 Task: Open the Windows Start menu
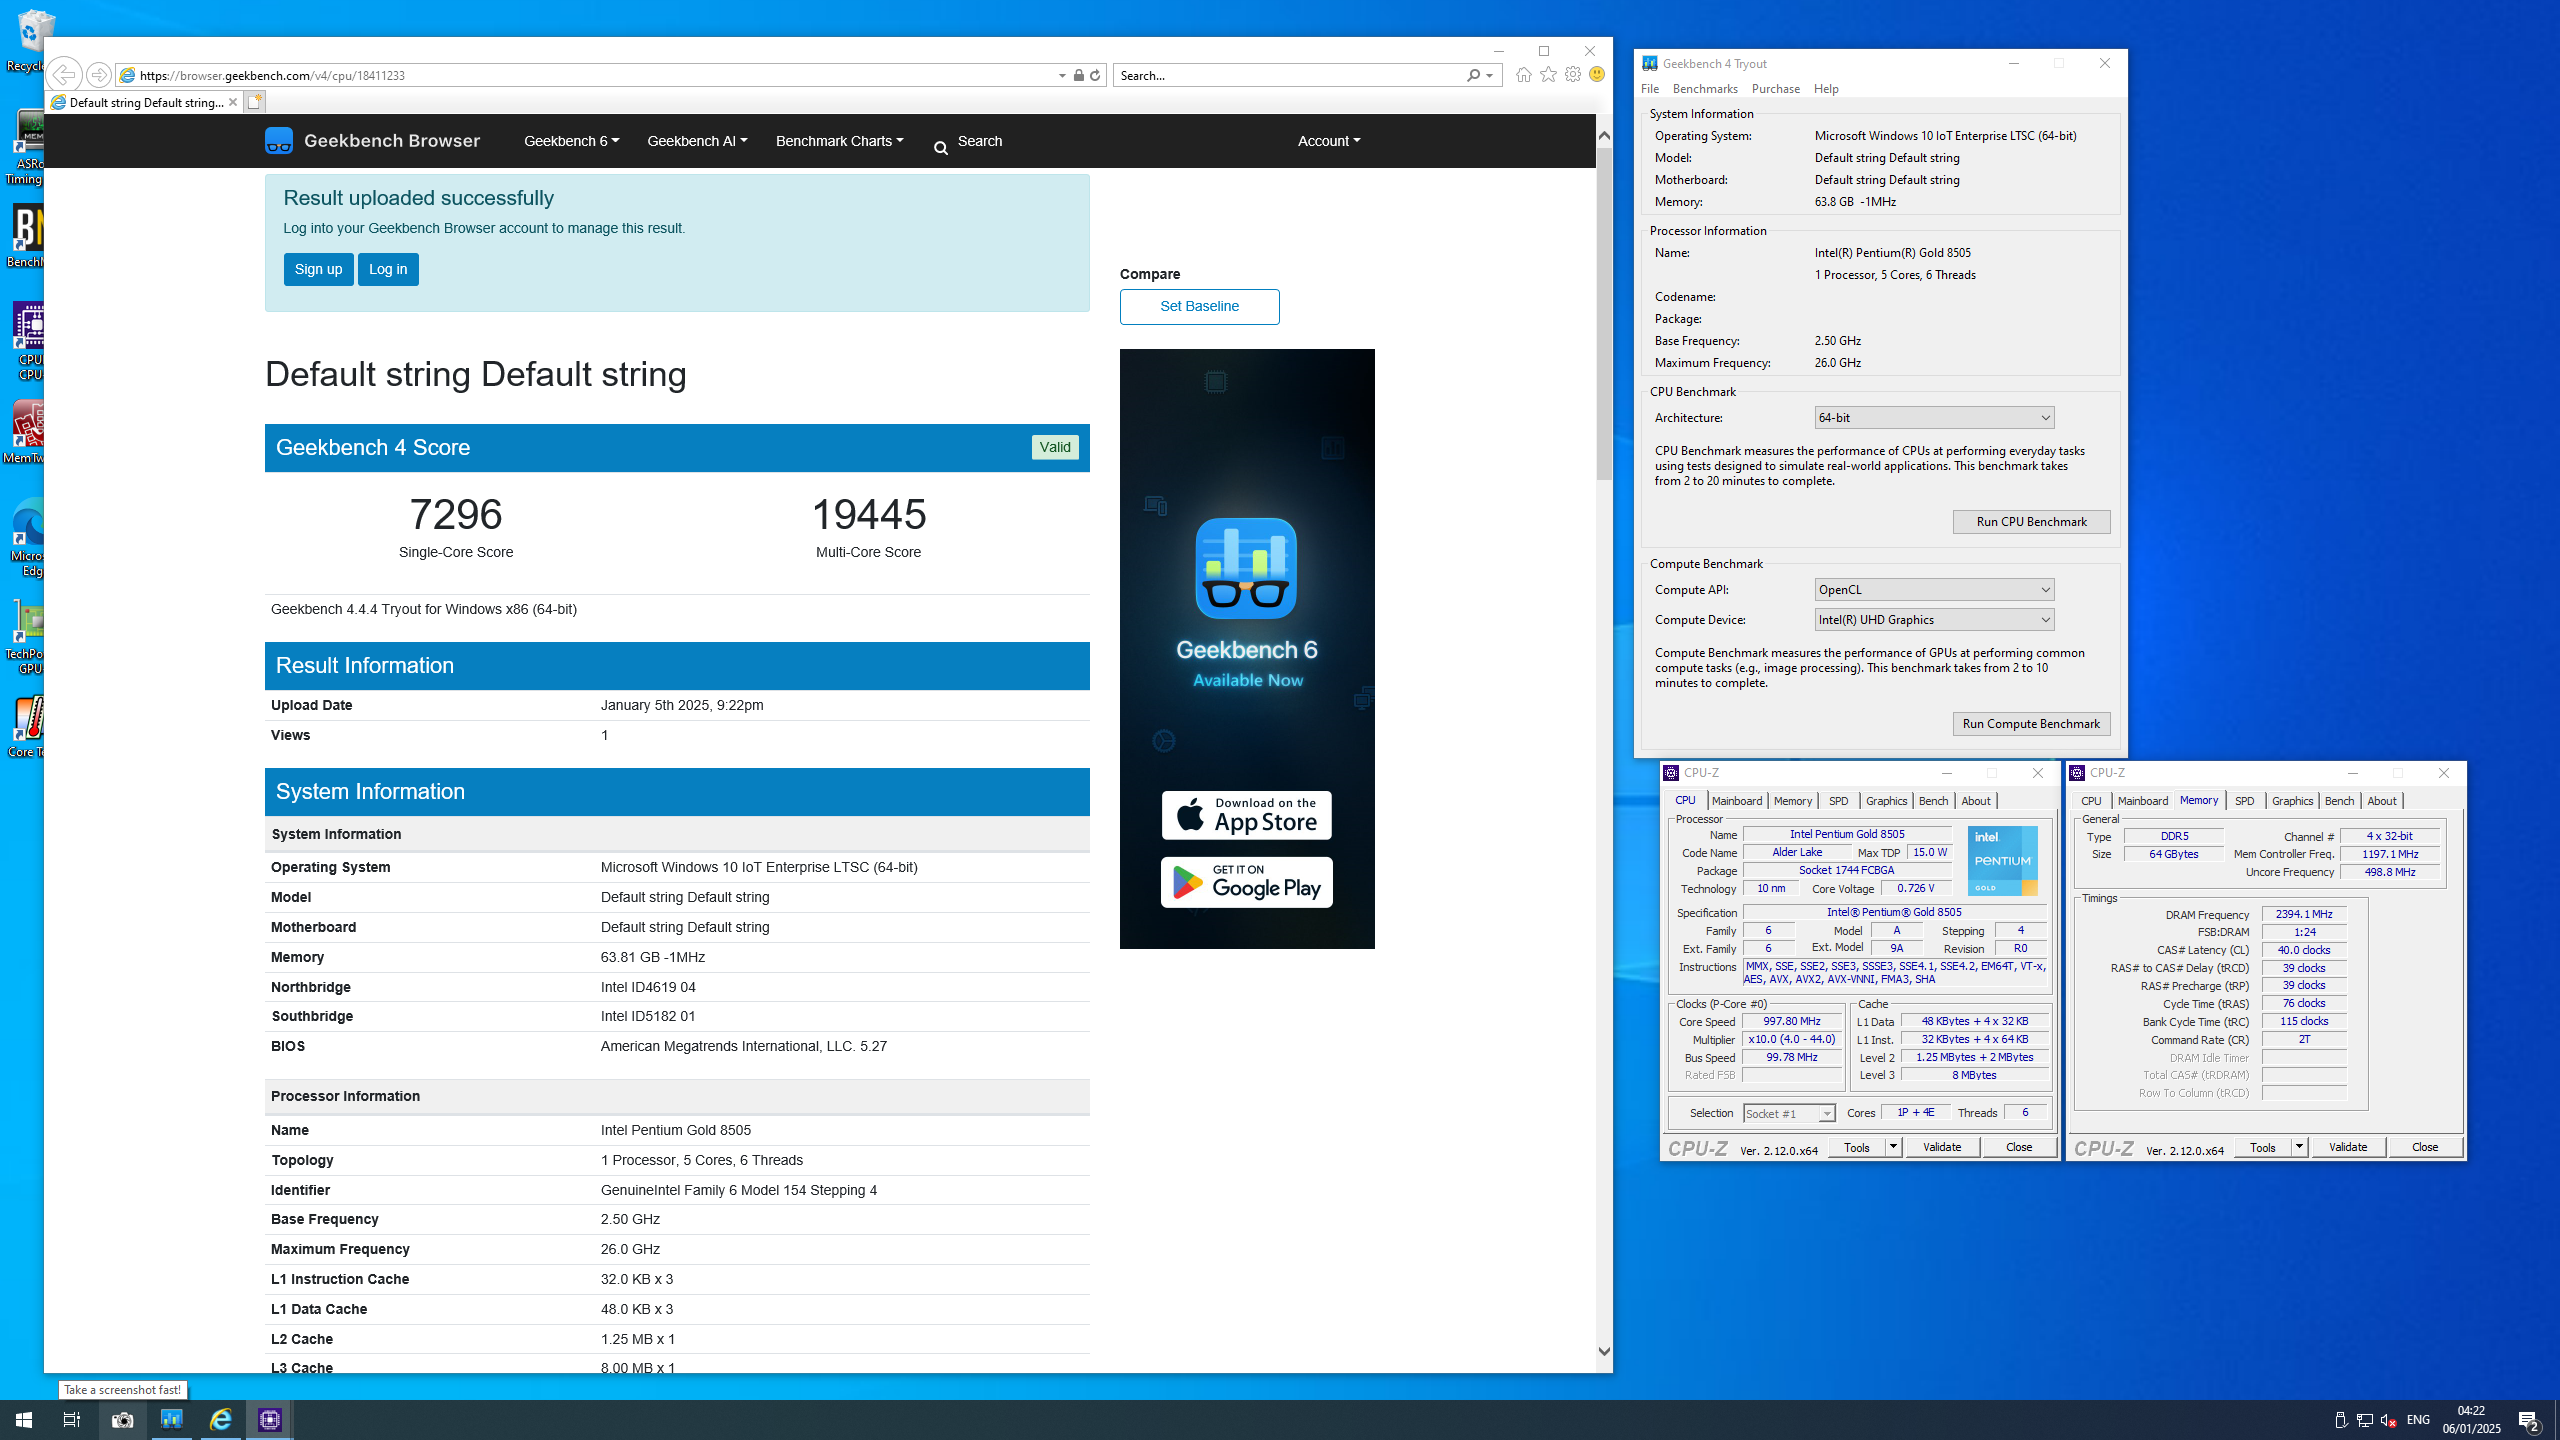click(24, 1420)
